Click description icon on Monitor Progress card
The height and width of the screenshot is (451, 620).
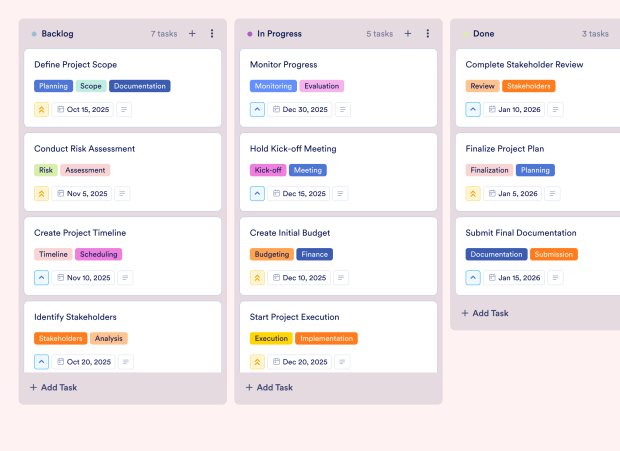tap(343, 109)
